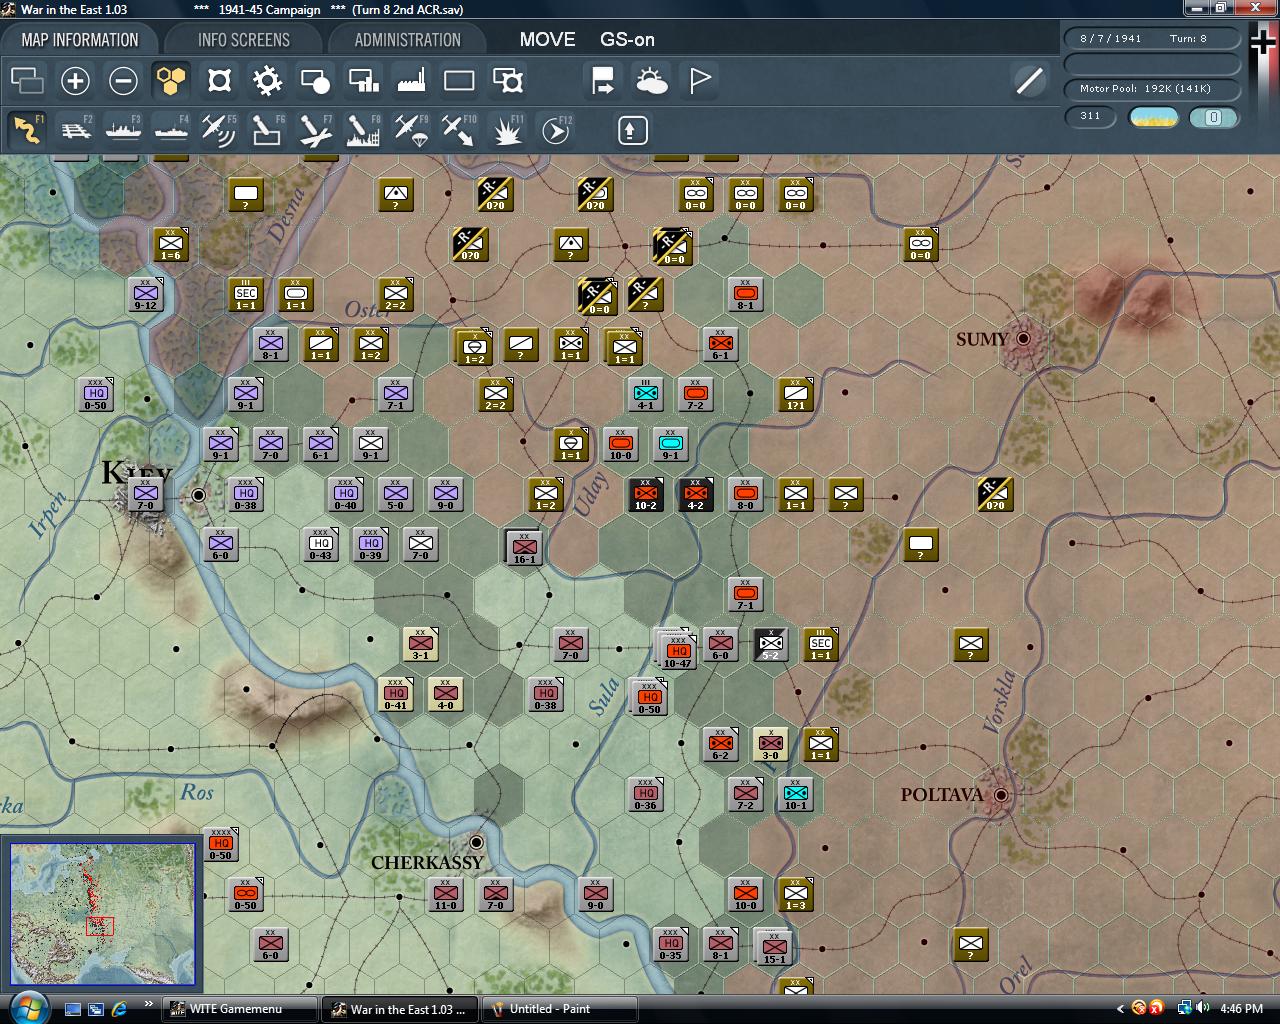Click the Sumy city hex
The width and height of the screenshot is (1280, 1024).
pyautogui.click(x=1023, y=339)
